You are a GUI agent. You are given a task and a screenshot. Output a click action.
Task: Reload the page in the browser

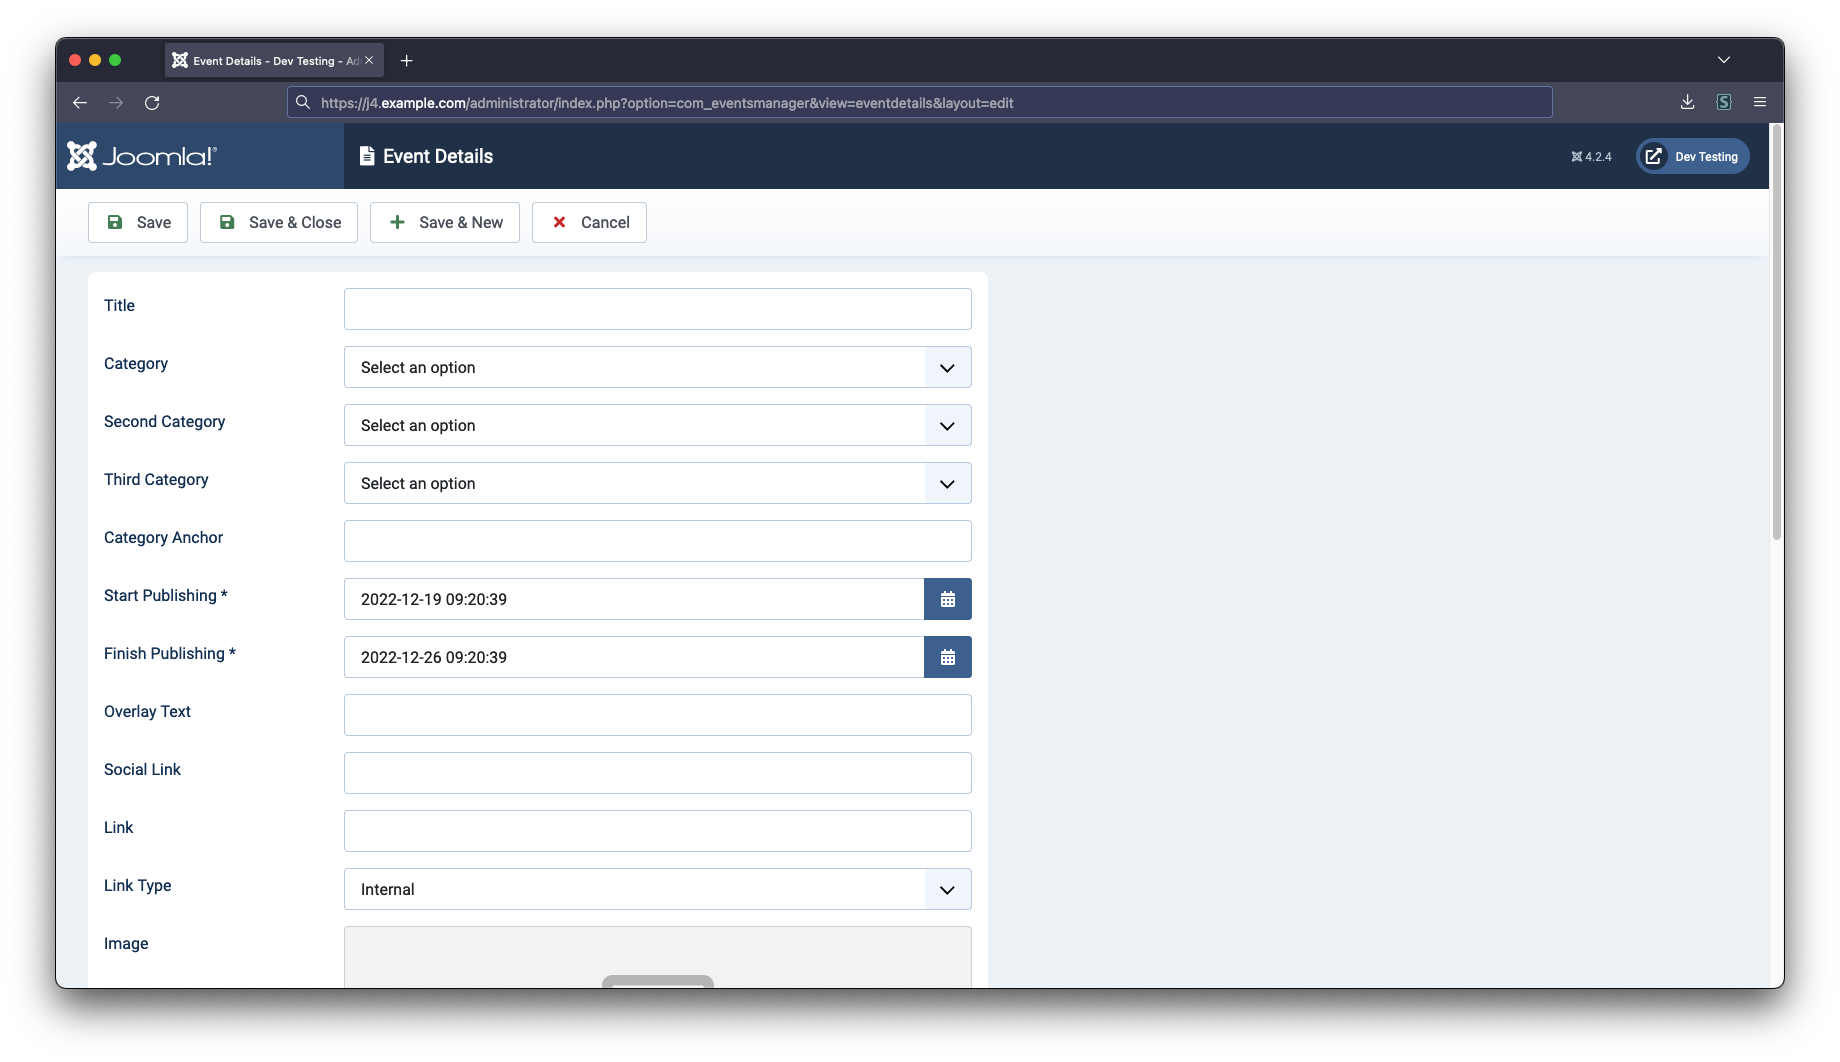click(x=152, y=103)
